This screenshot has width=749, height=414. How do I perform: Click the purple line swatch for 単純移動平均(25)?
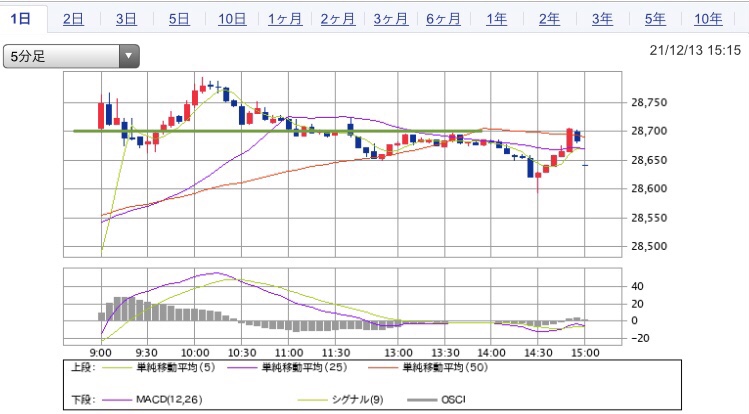[x=241, y=368]
